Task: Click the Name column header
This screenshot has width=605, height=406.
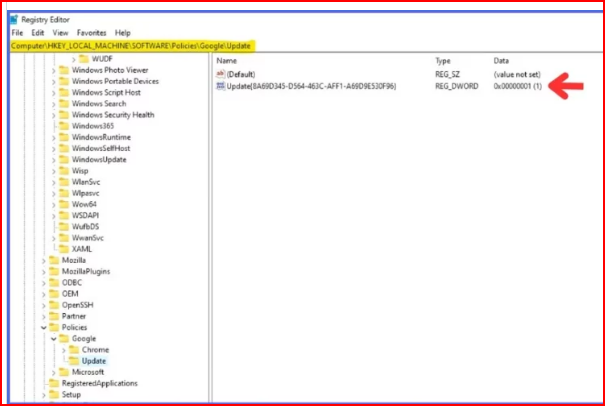Action: pyautogui.click(x=226, y=61)
